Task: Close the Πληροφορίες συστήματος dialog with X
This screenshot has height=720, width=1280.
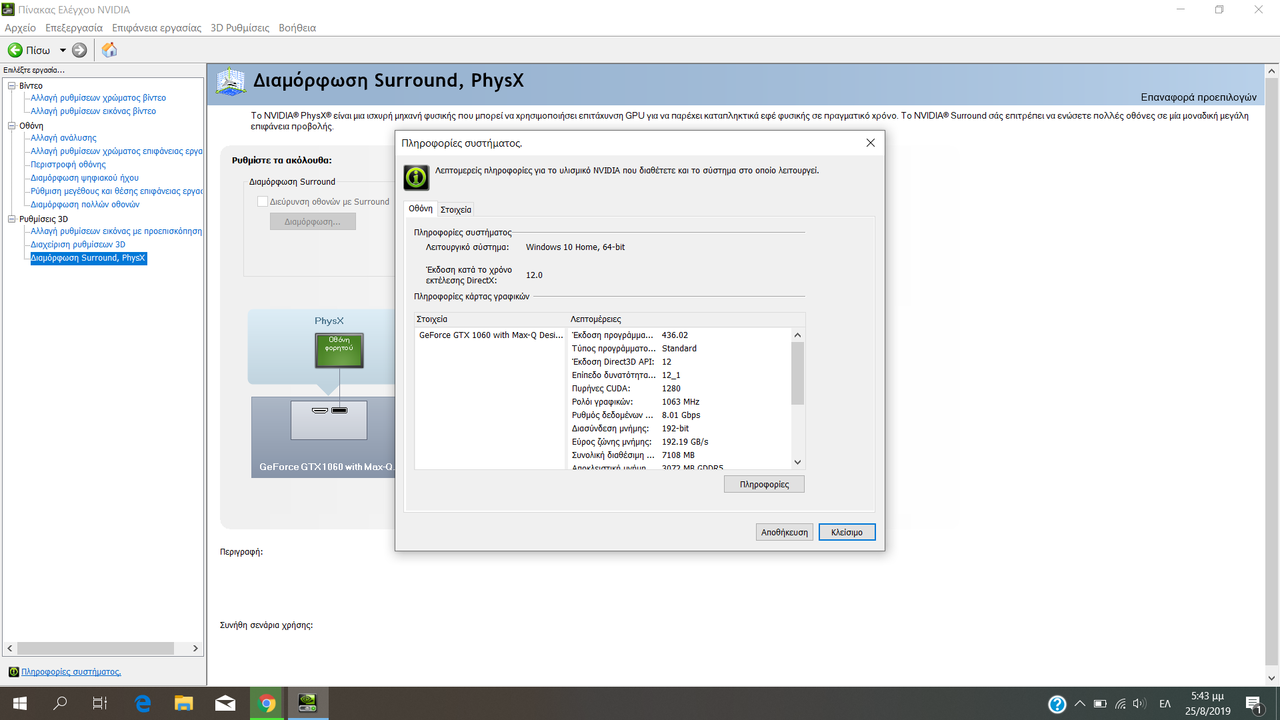Action: coord(870,143)
